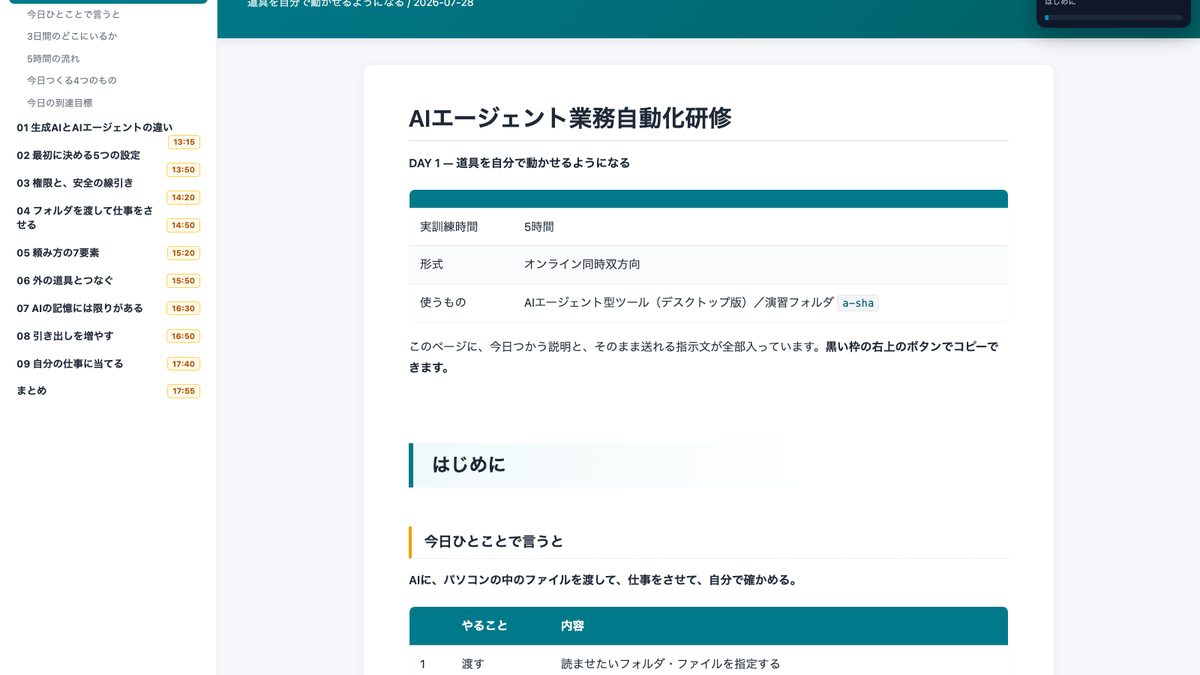Screen dimensions: 1200x675
Task: Click the 15:50 time badge
Action: click(183, 281)
